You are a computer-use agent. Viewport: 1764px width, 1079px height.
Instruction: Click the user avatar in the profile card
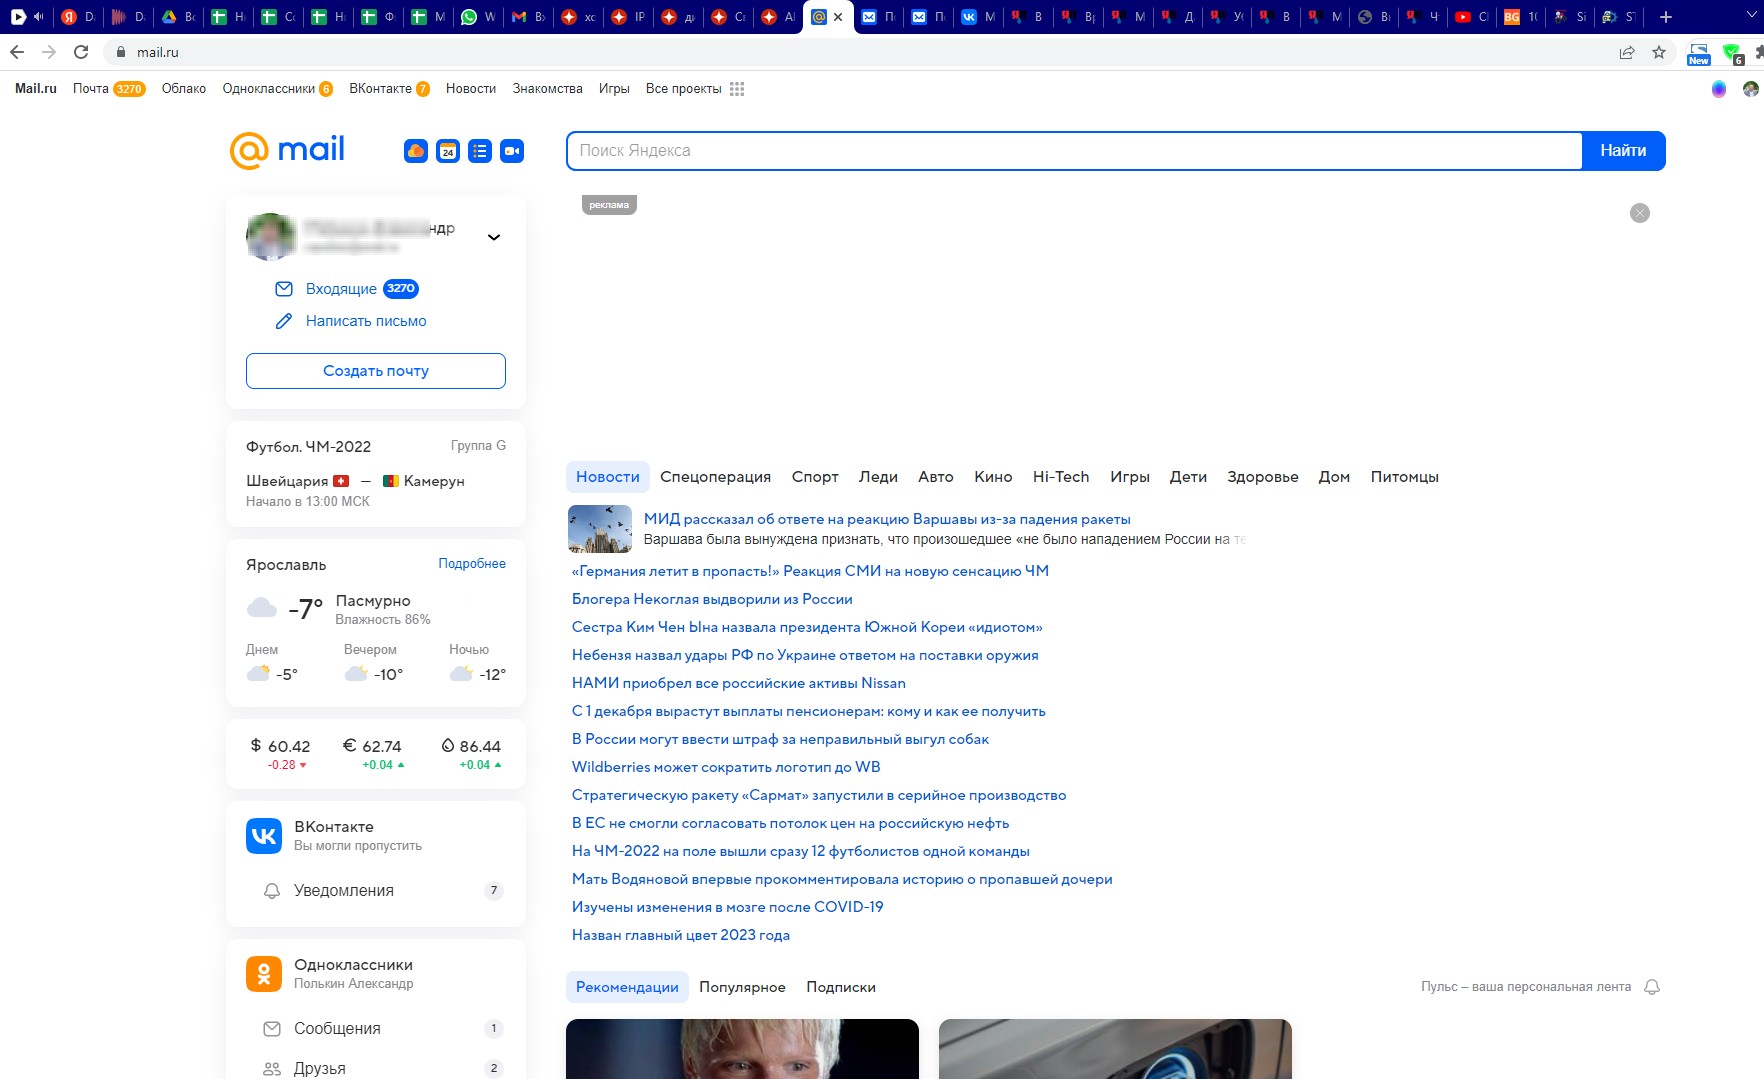pyautogui.click(x=271, y=237)
